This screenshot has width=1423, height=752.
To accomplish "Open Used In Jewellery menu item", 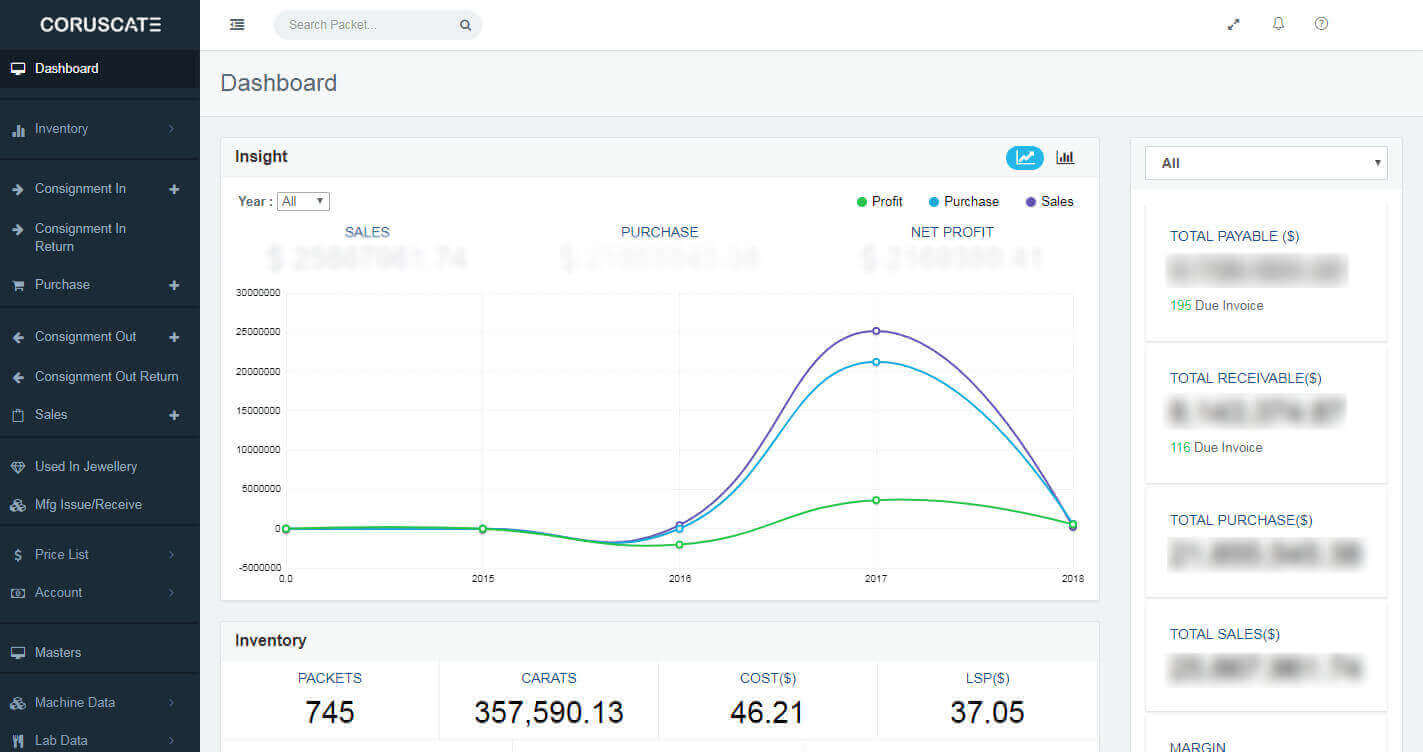I will pyautogui.click(x=85, y=467).
